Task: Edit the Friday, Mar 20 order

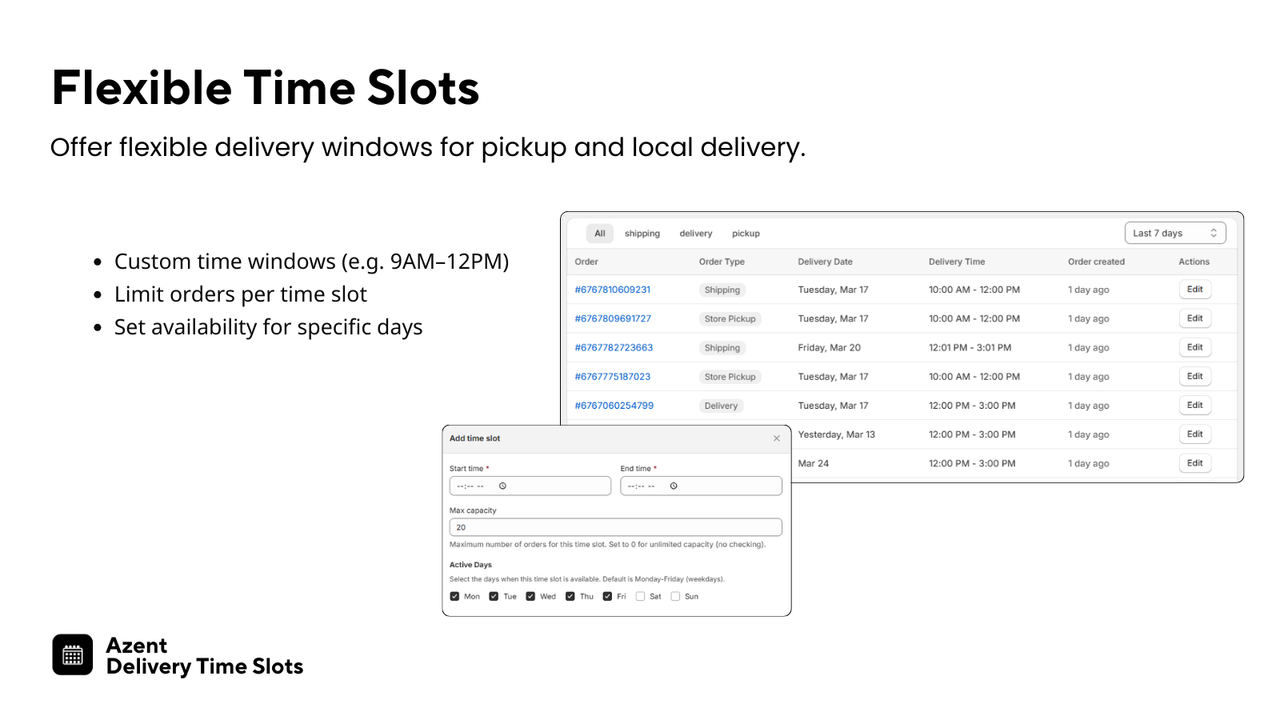Action: tap(1195, 347)
